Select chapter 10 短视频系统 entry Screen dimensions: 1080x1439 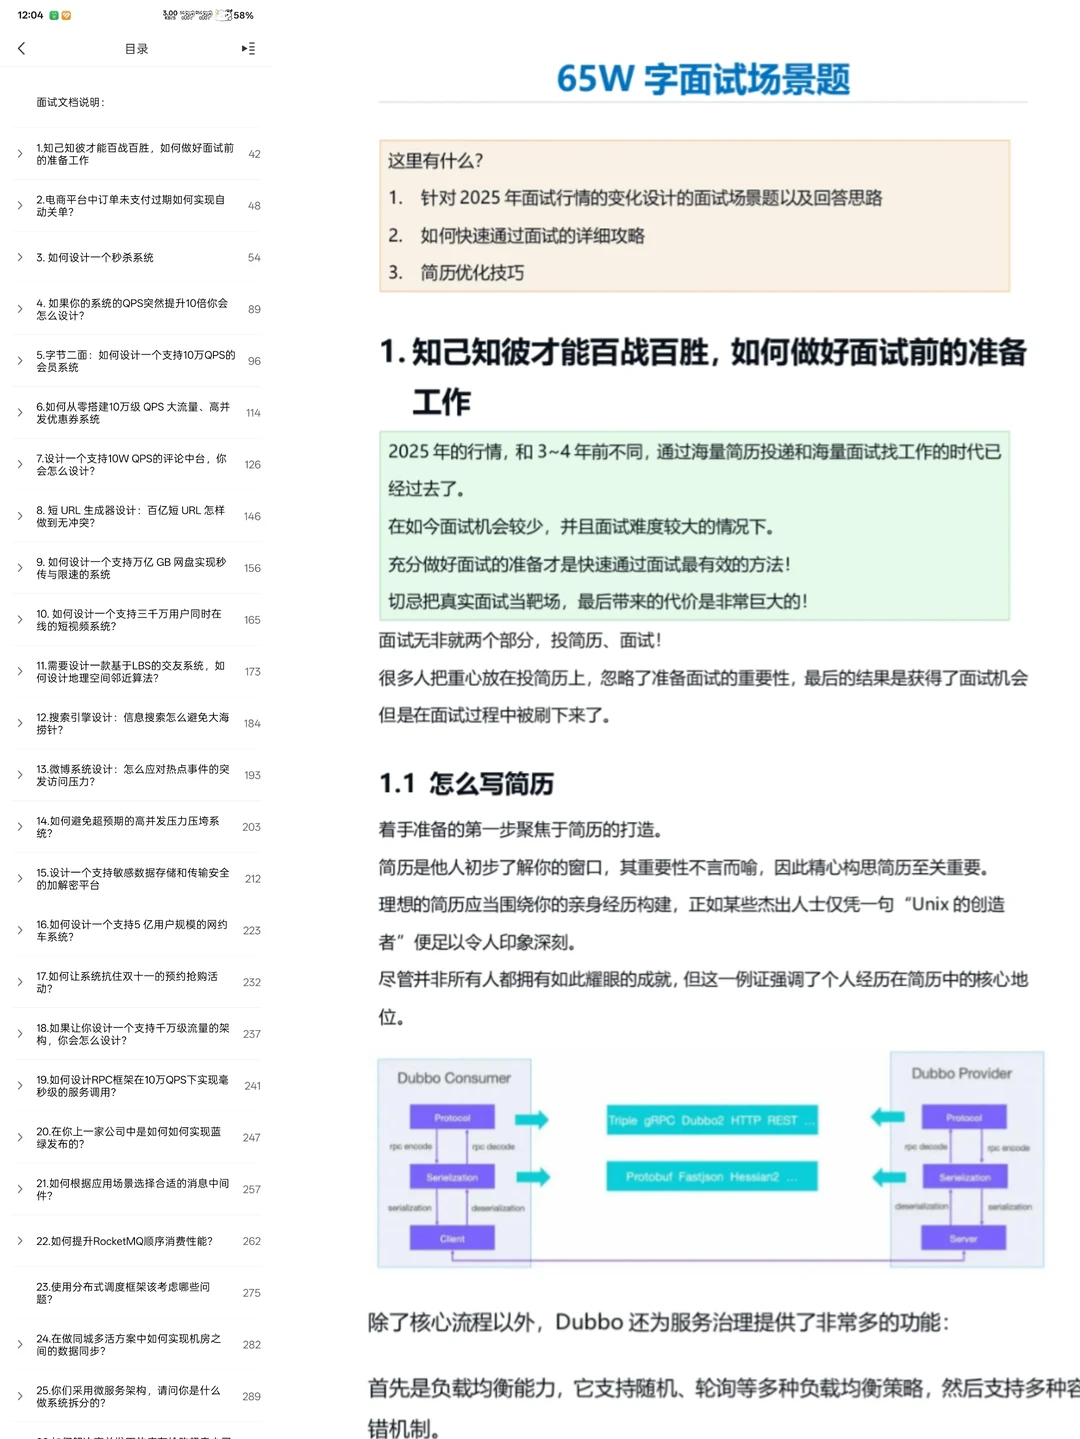(130, 619)
